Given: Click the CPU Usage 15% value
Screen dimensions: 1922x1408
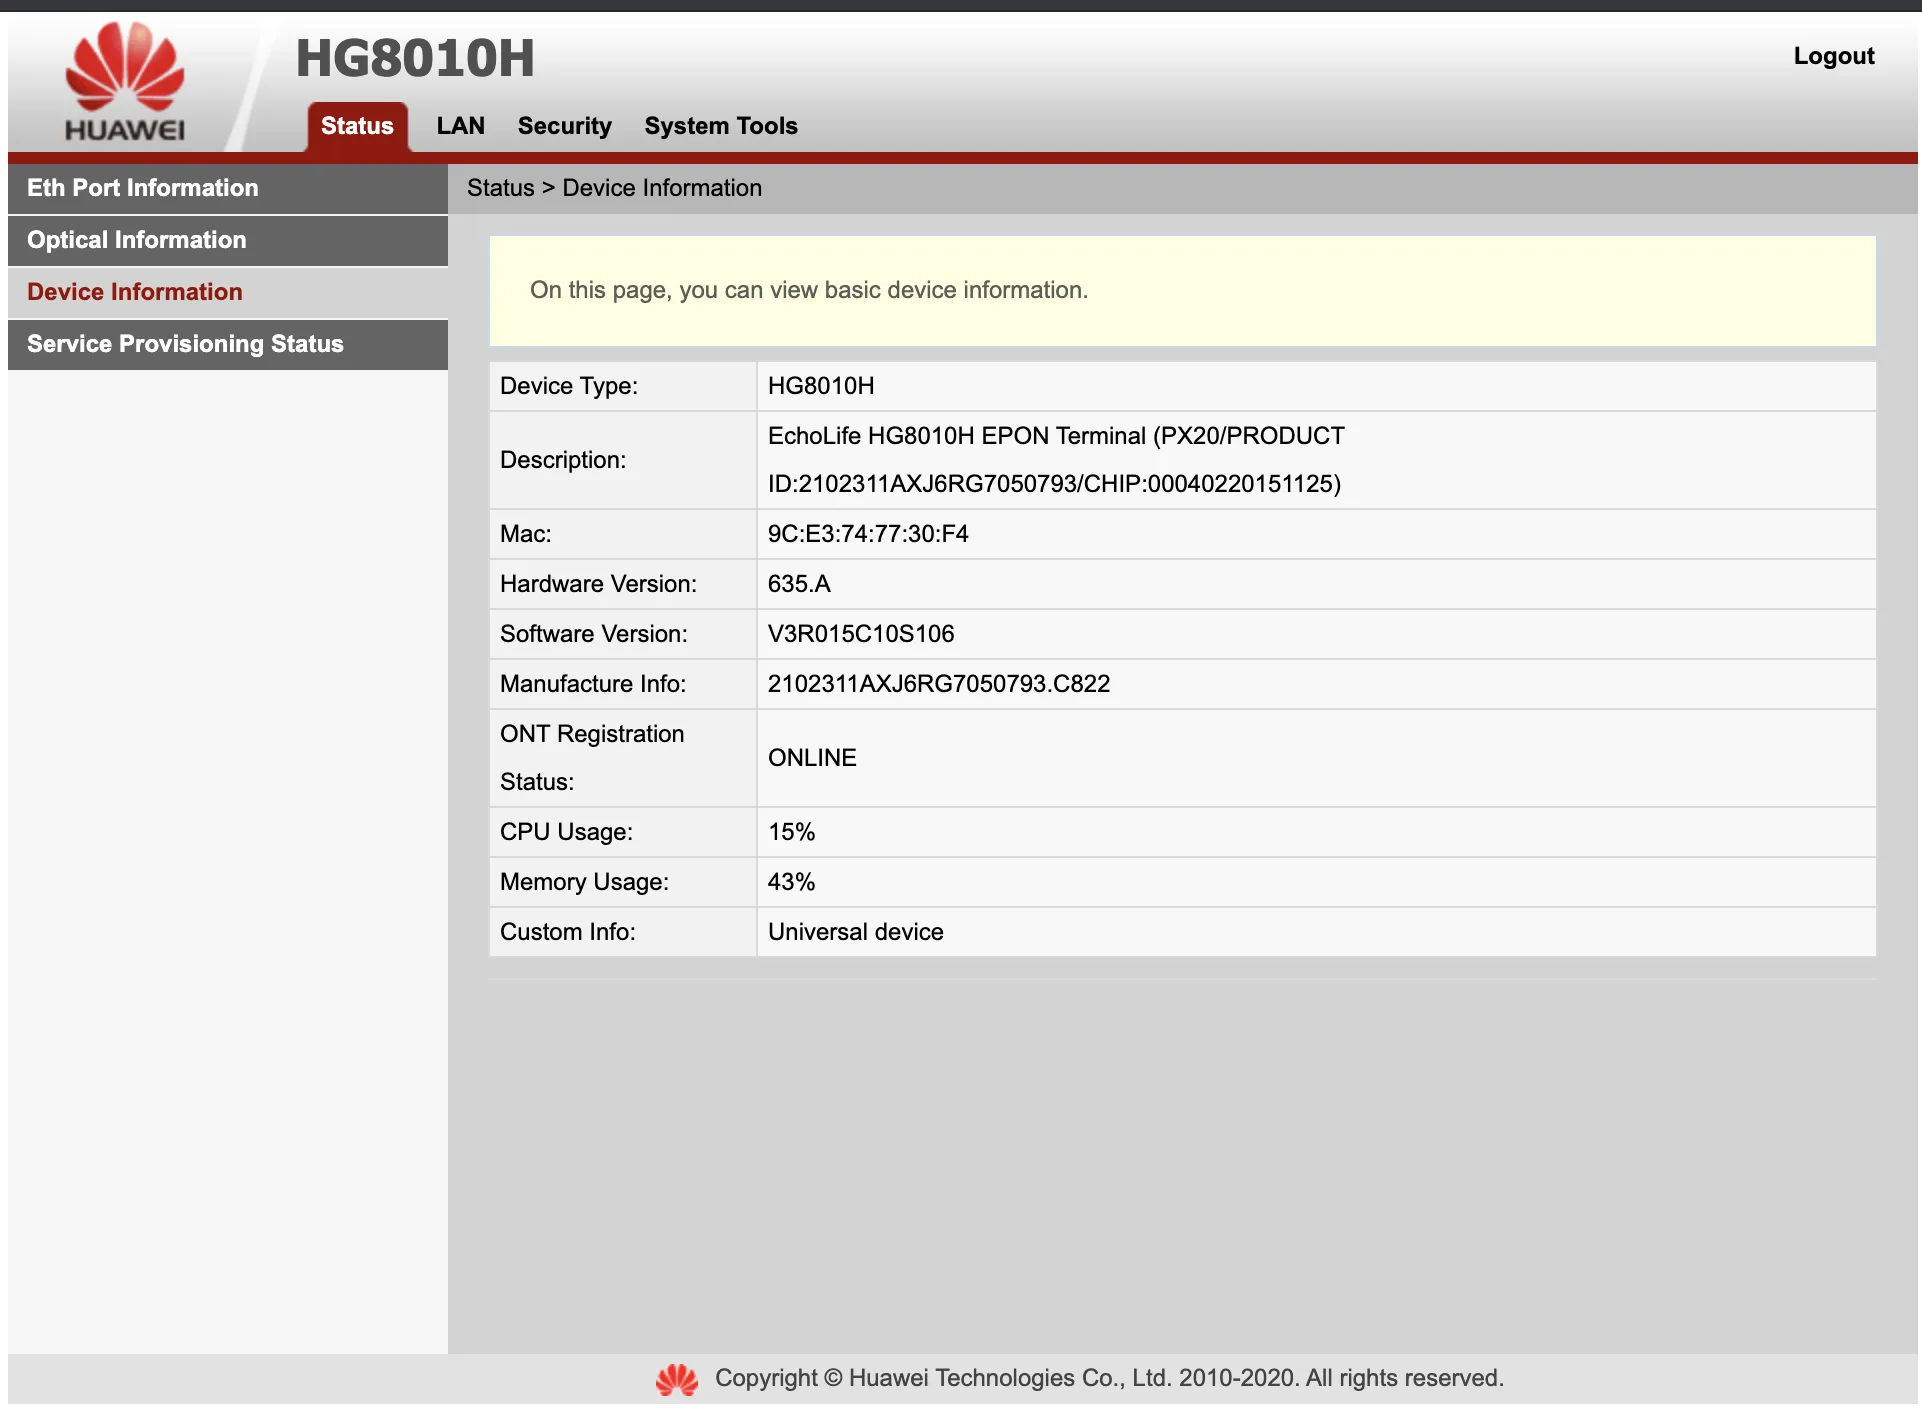Looking at the screenshot, I should click(x=791, y=832).
